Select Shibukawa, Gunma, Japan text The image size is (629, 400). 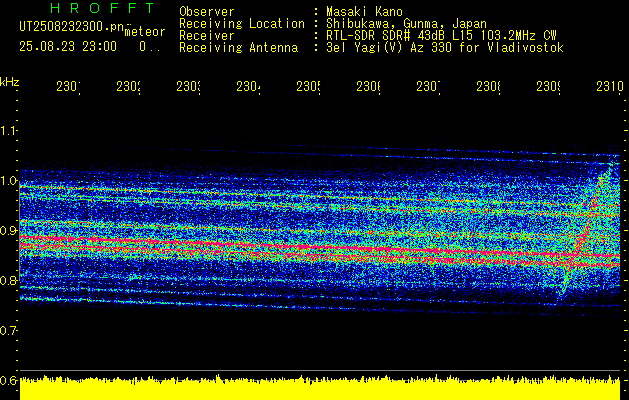(x=406, y=24)
